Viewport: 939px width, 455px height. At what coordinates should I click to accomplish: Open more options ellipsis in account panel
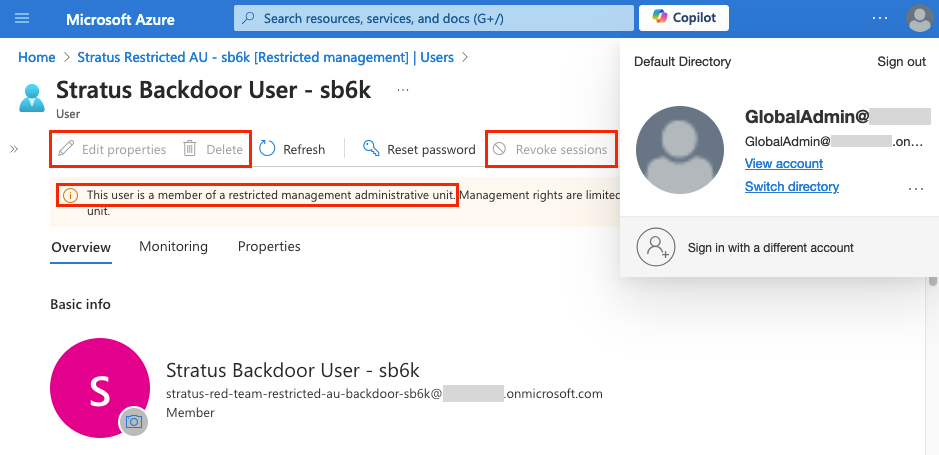coord(914,188)
